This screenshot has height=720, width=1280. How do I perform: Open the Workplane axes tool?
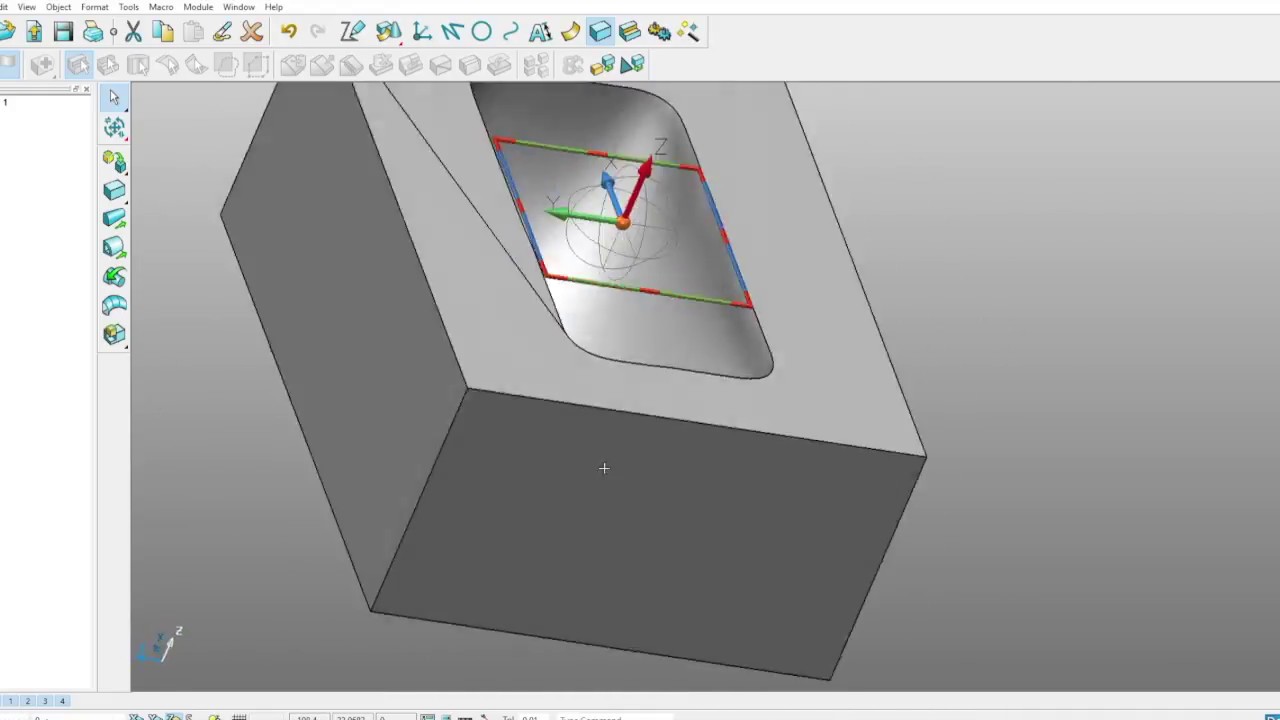click(x=421, y=32)
